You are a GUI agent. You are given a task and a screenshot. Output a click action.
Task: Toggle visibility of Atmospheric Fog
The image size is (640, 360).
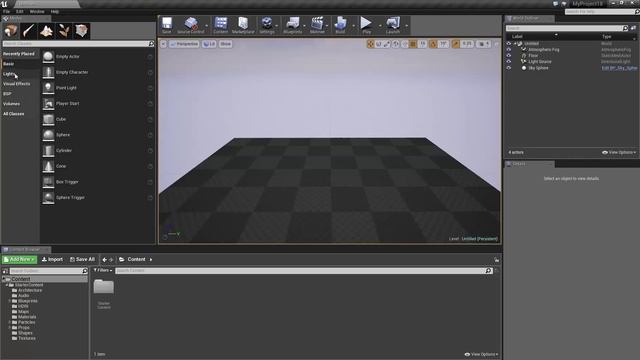tap(509, 49)
